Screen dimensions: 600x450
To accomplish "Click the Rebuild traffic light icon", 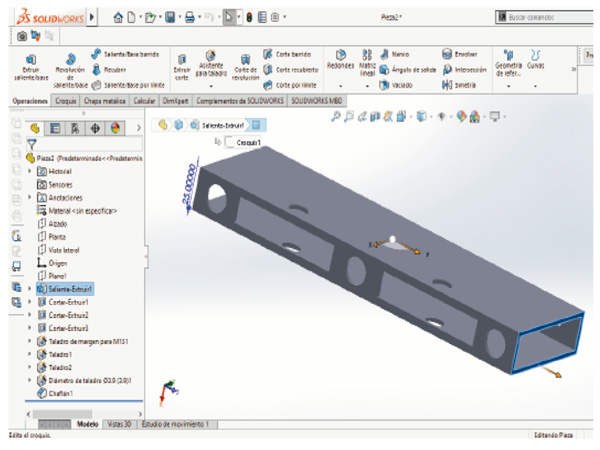I will point(249,17).
